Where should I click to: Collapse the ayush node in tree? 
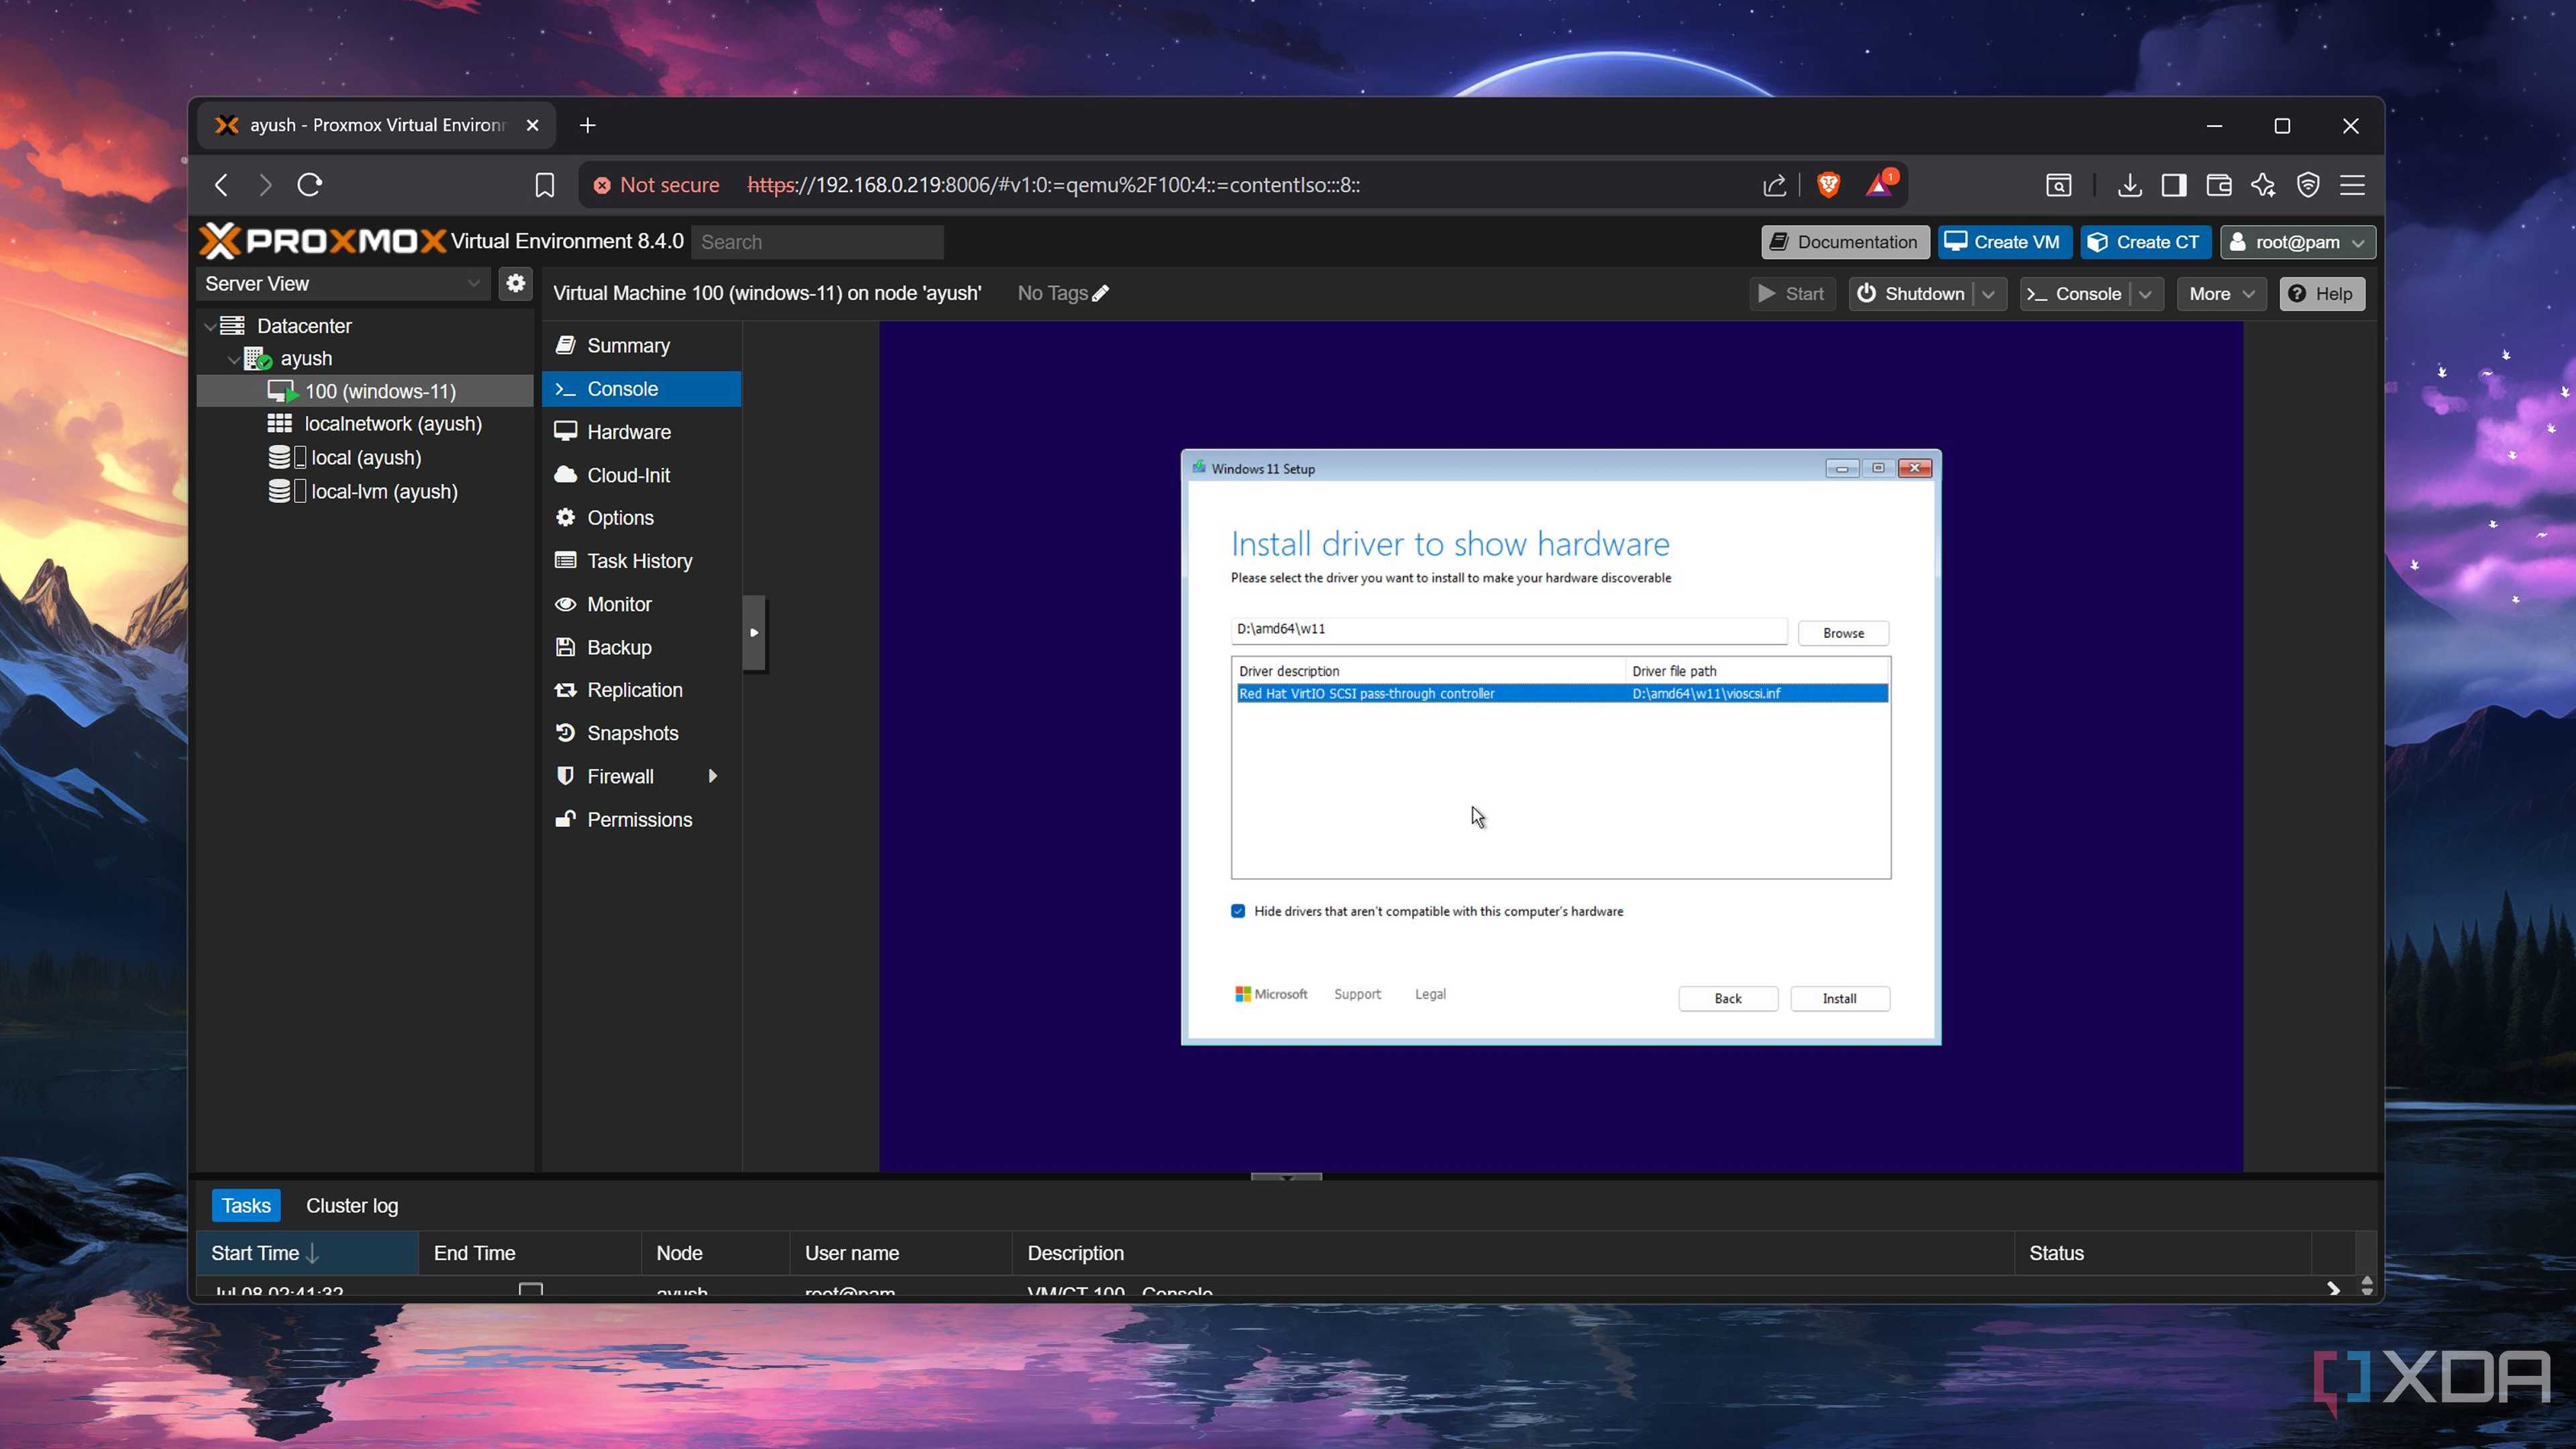[234, 359]
